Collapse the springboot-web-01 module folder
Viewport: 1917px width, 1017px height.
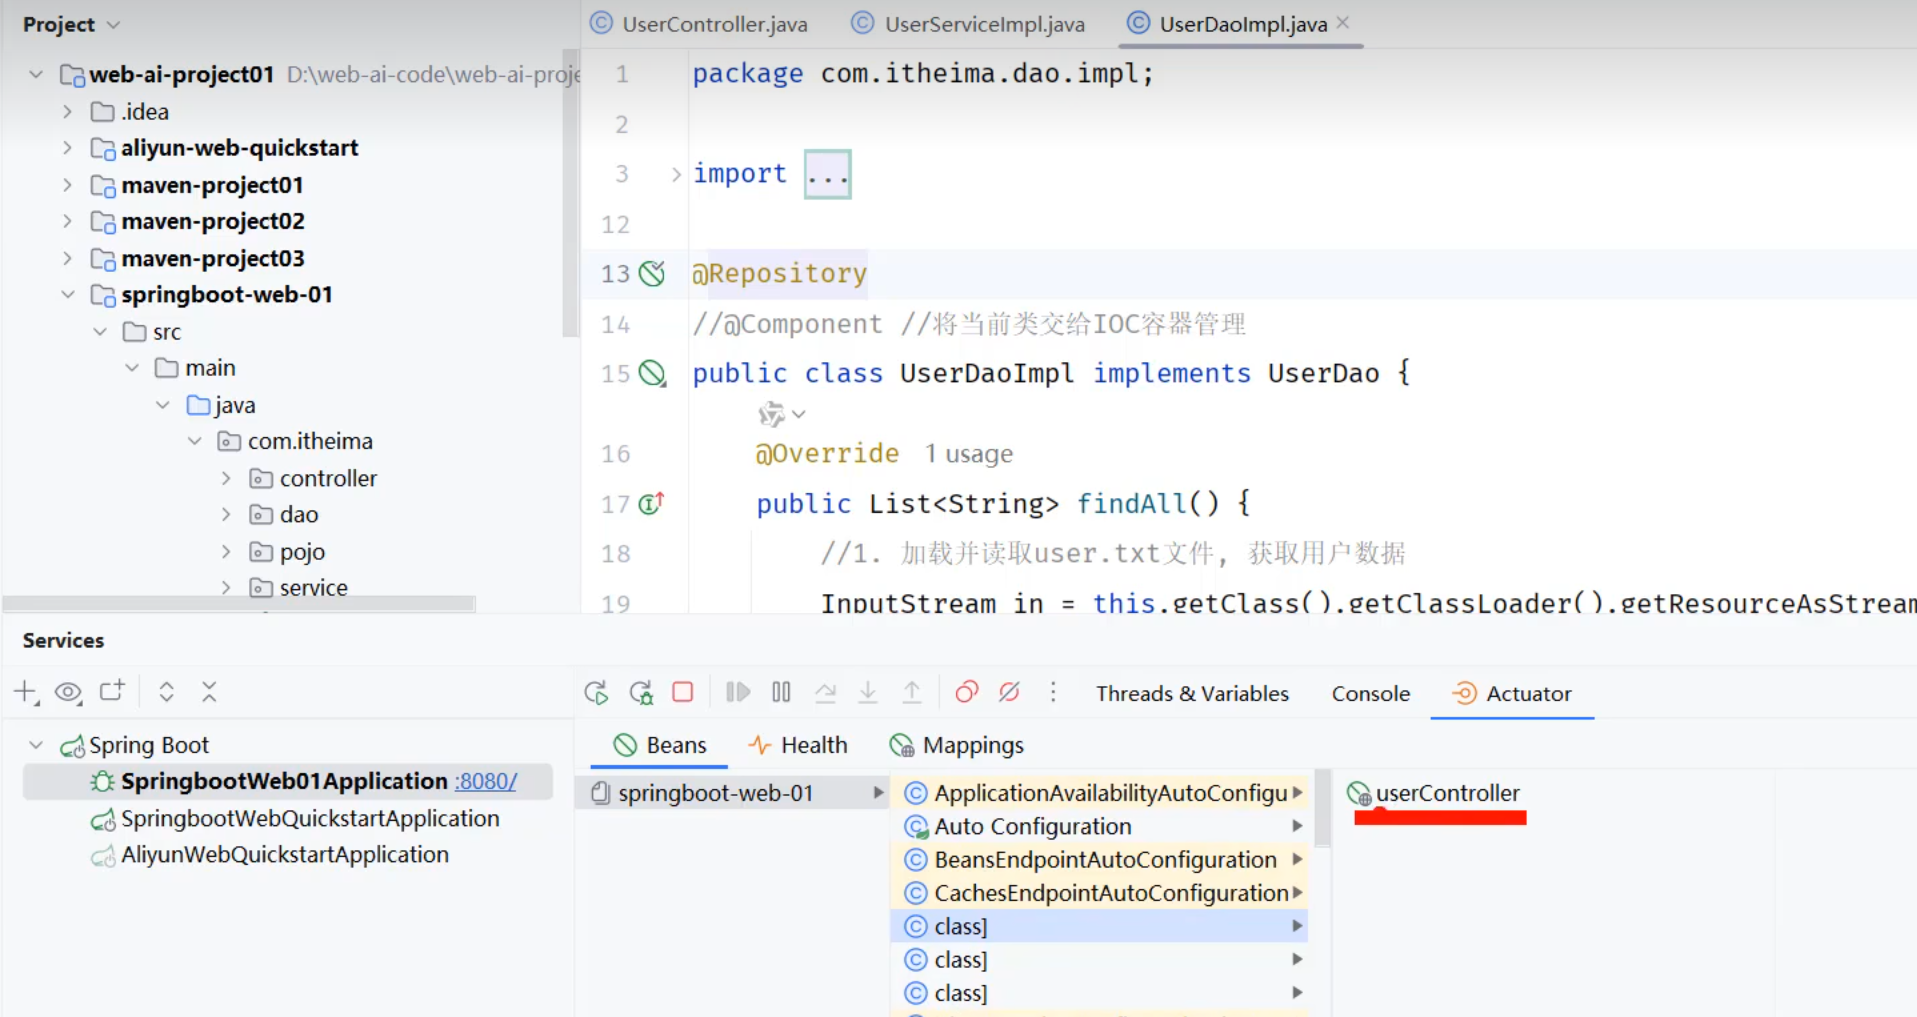pyautogui.click(x=68, y=295)
